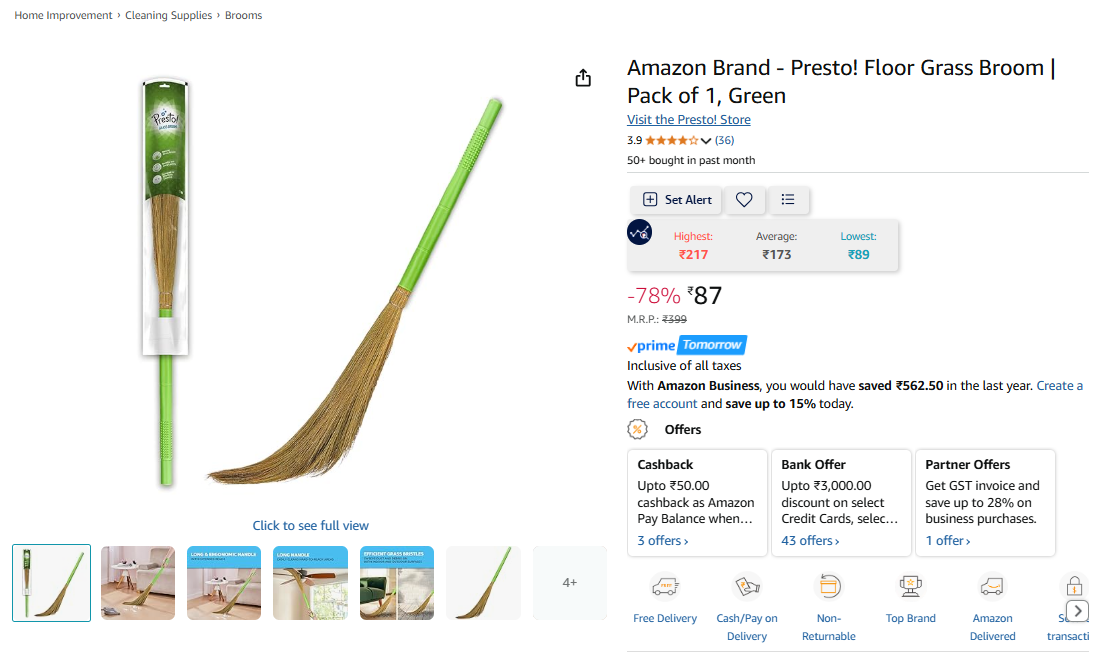Go to Home Improvement breadcrumb

[63, 16]
